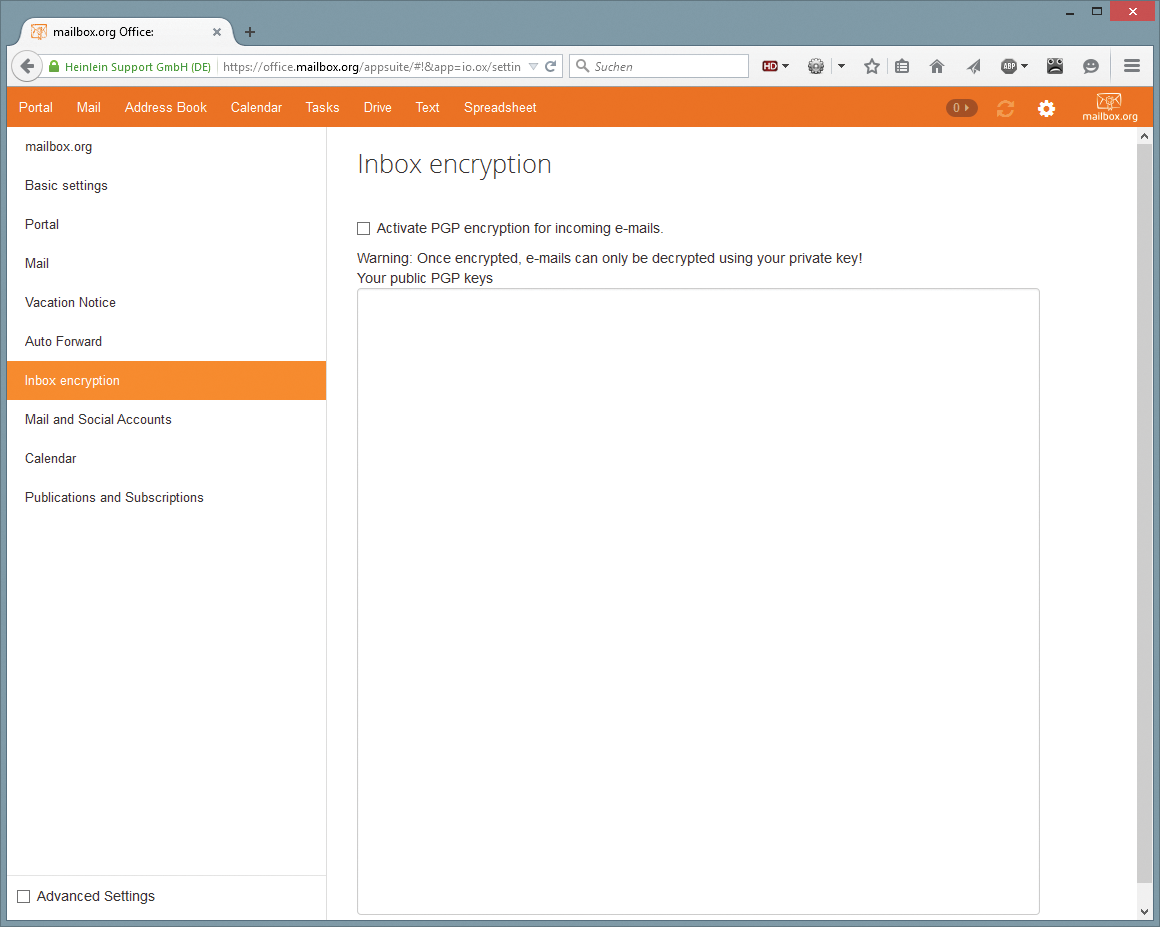
Task: Select Vacation Notice in the sidebar
Action: tap(70, 302)
